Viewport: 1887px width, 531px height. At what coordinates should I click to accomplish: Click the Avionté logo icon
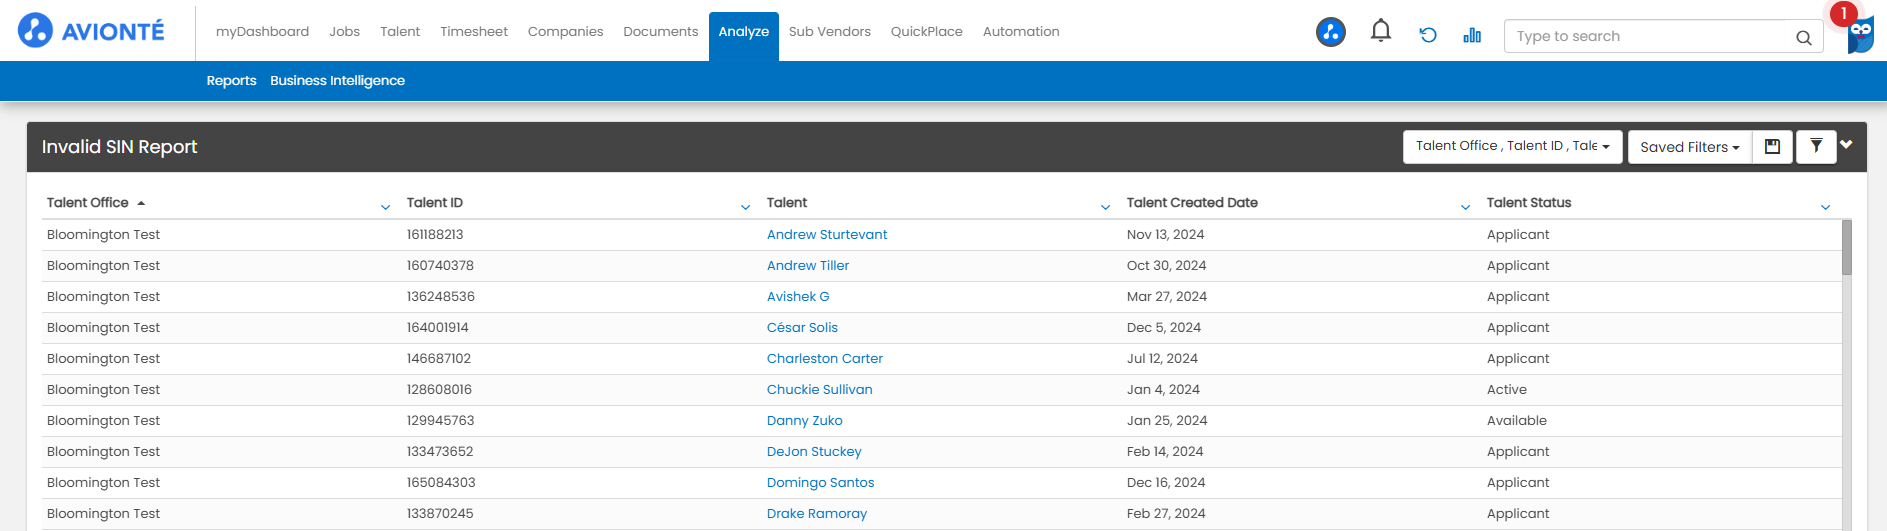35,31
